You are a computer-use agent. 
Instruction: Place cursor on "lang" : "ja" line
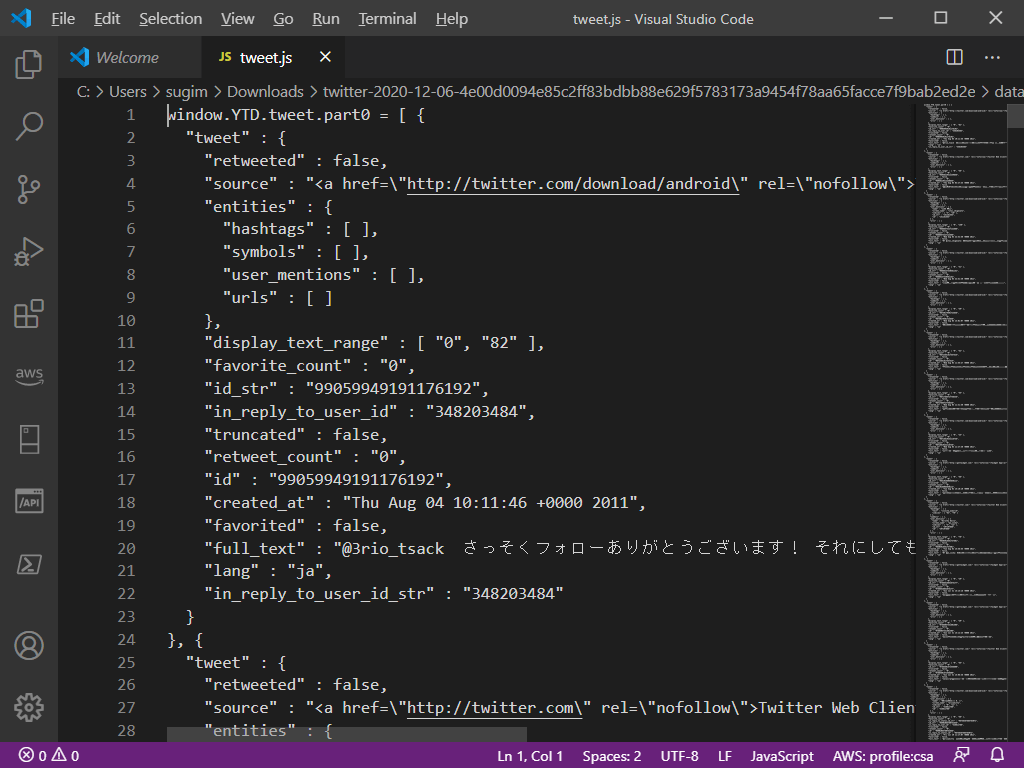click(268, 571)
